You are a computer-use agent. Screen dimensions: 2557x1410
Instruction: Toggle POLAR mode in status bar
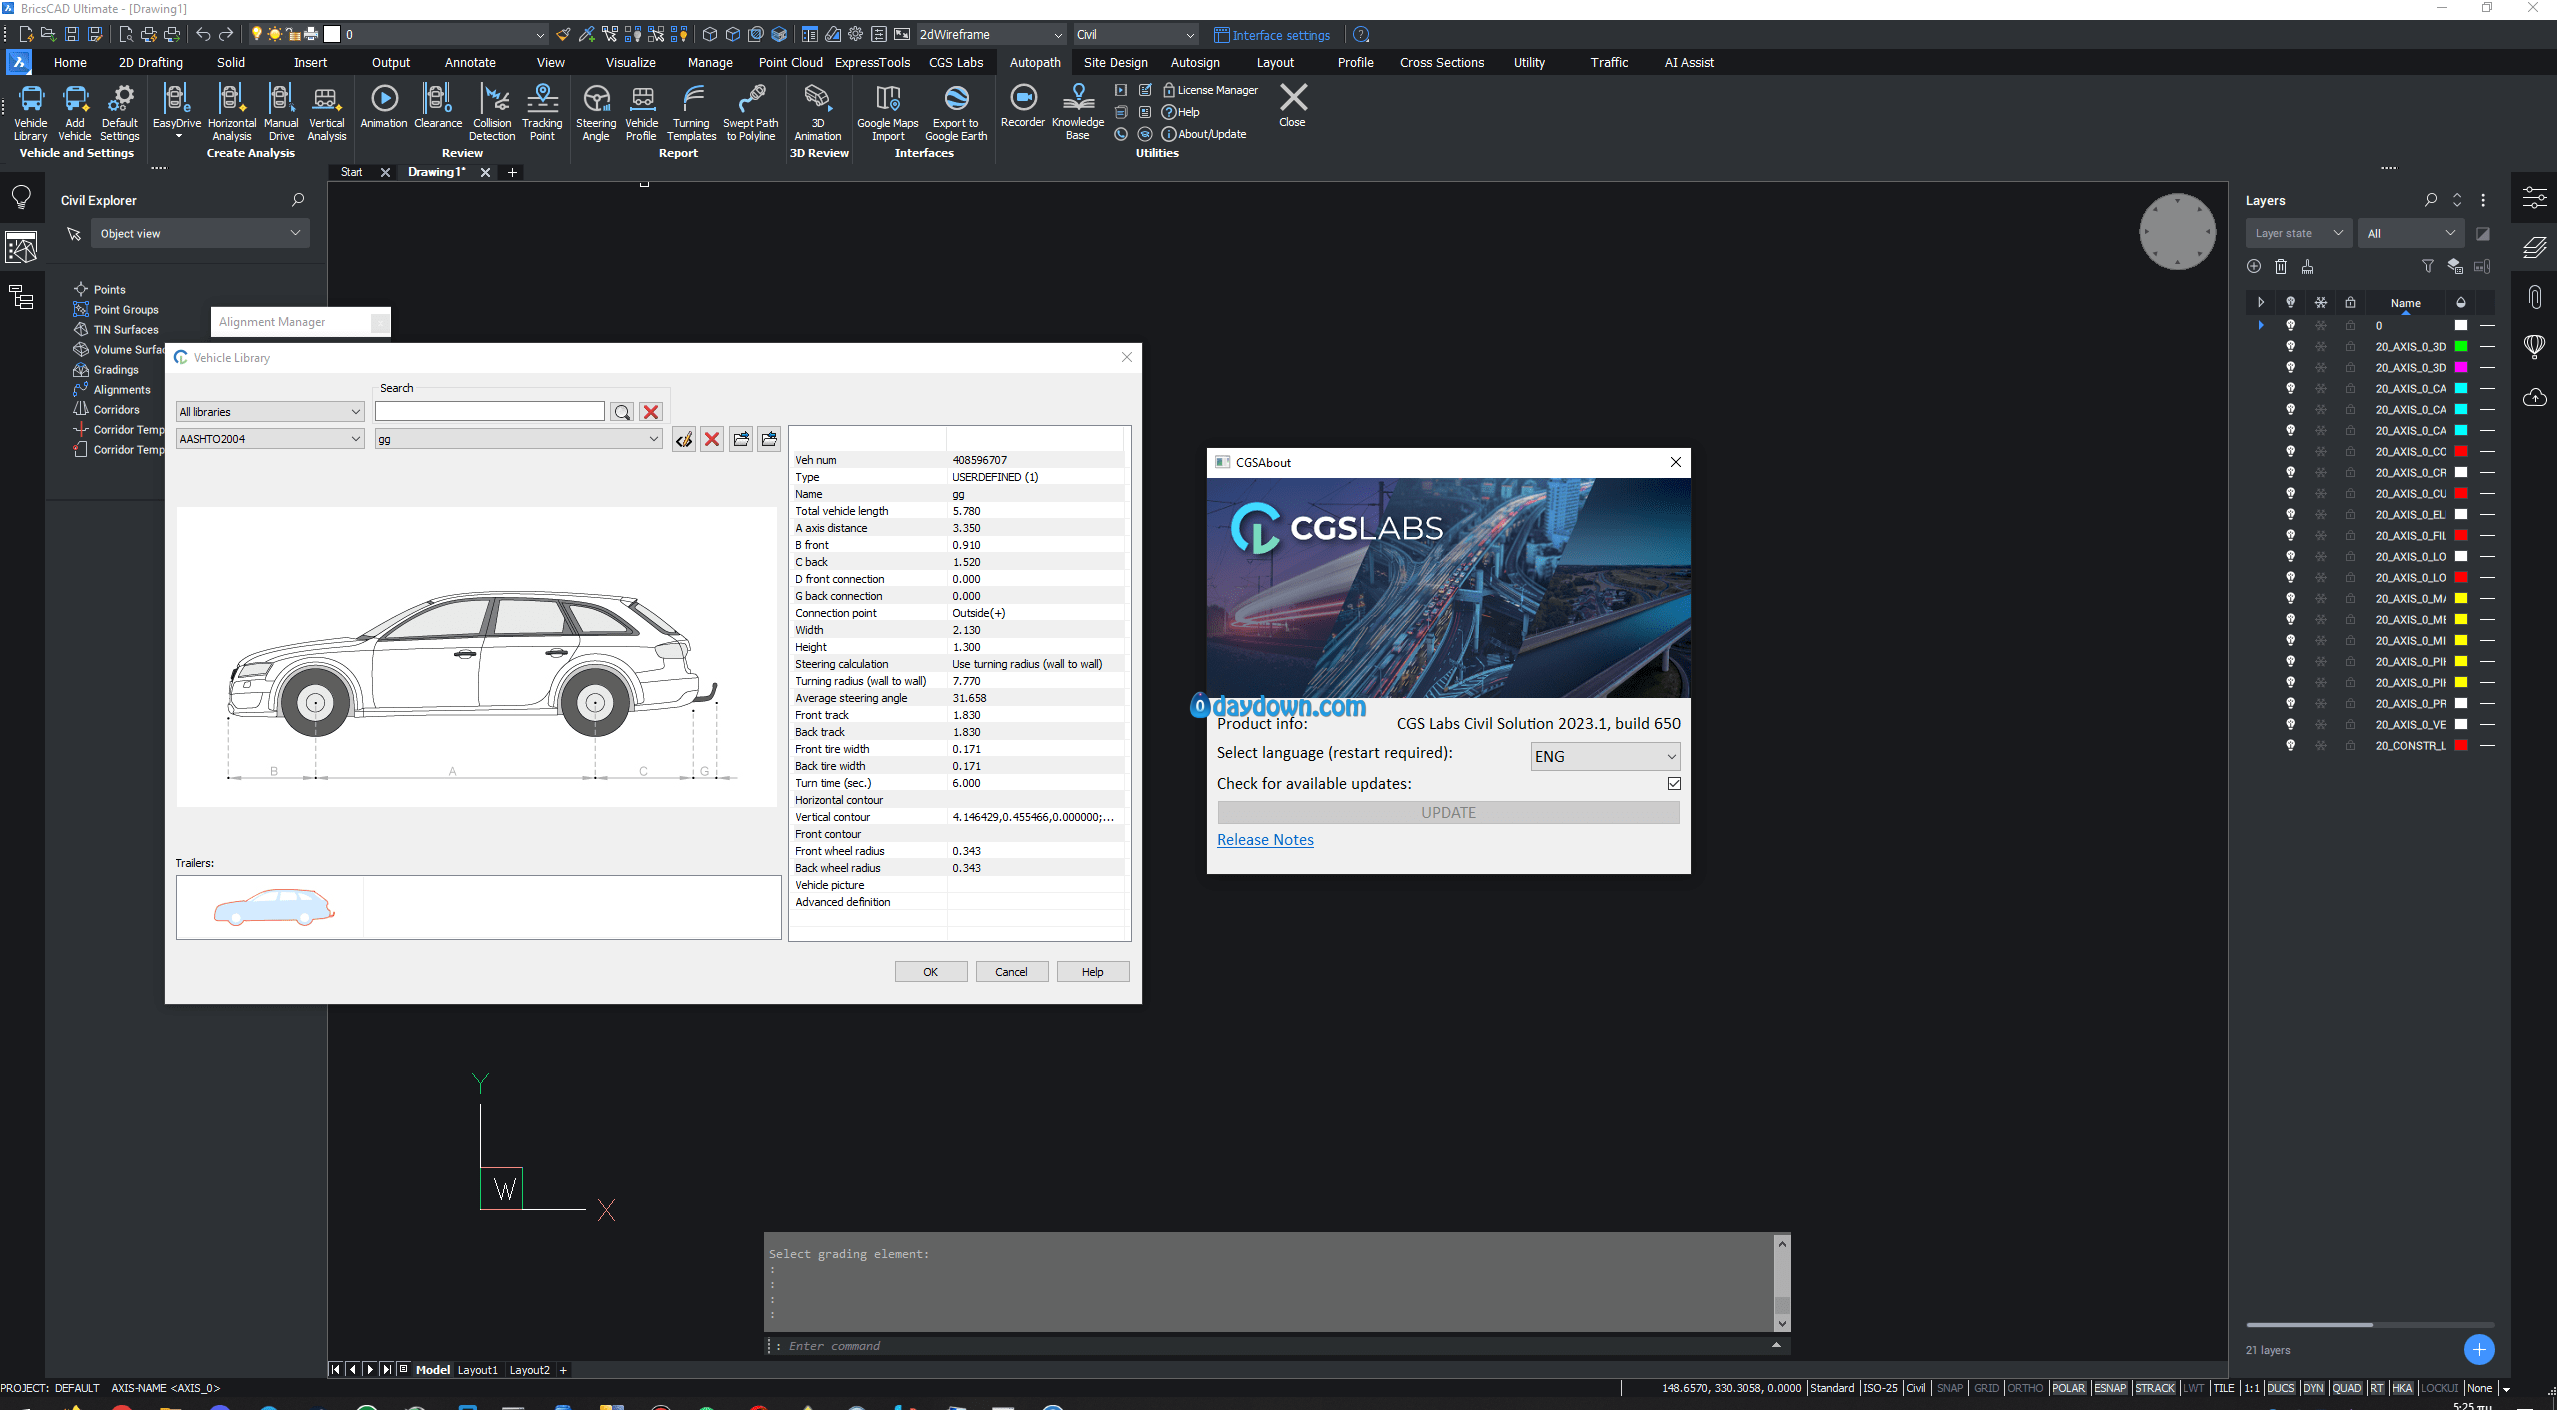(x=2068, y=1388)
